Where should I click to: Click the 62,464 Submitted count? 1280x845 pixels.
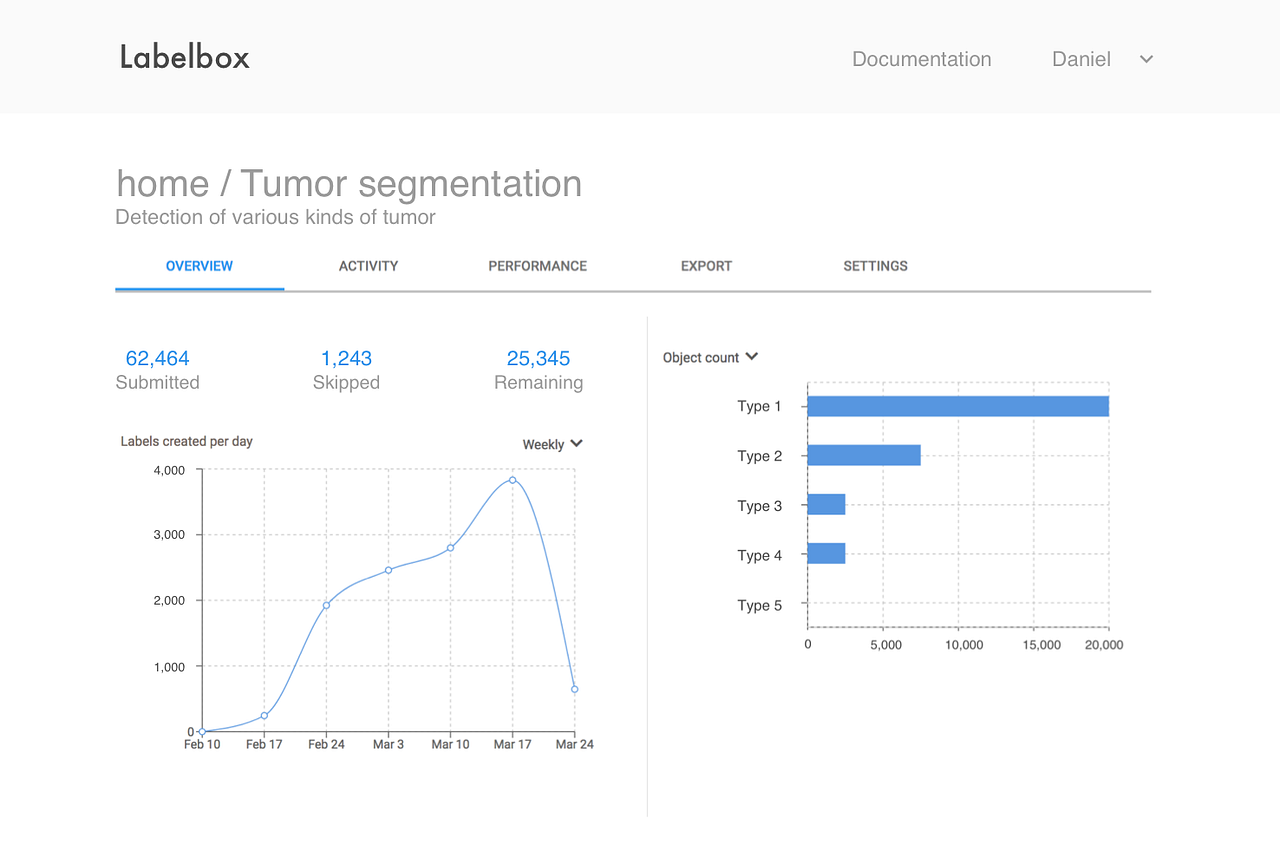point(157,358)
